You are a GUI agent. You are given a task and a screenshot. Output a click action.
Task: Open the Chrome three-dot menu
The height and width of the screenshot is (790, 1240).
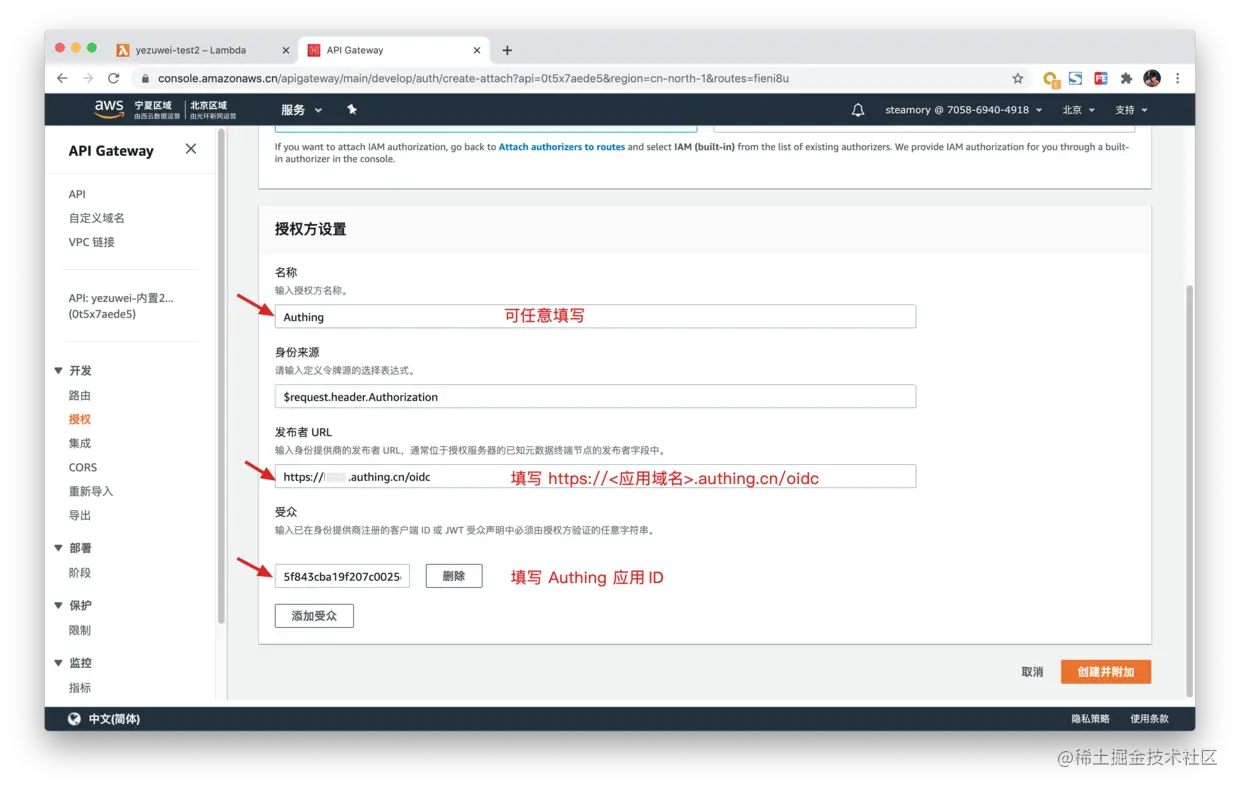click(x=1178, y=78)
